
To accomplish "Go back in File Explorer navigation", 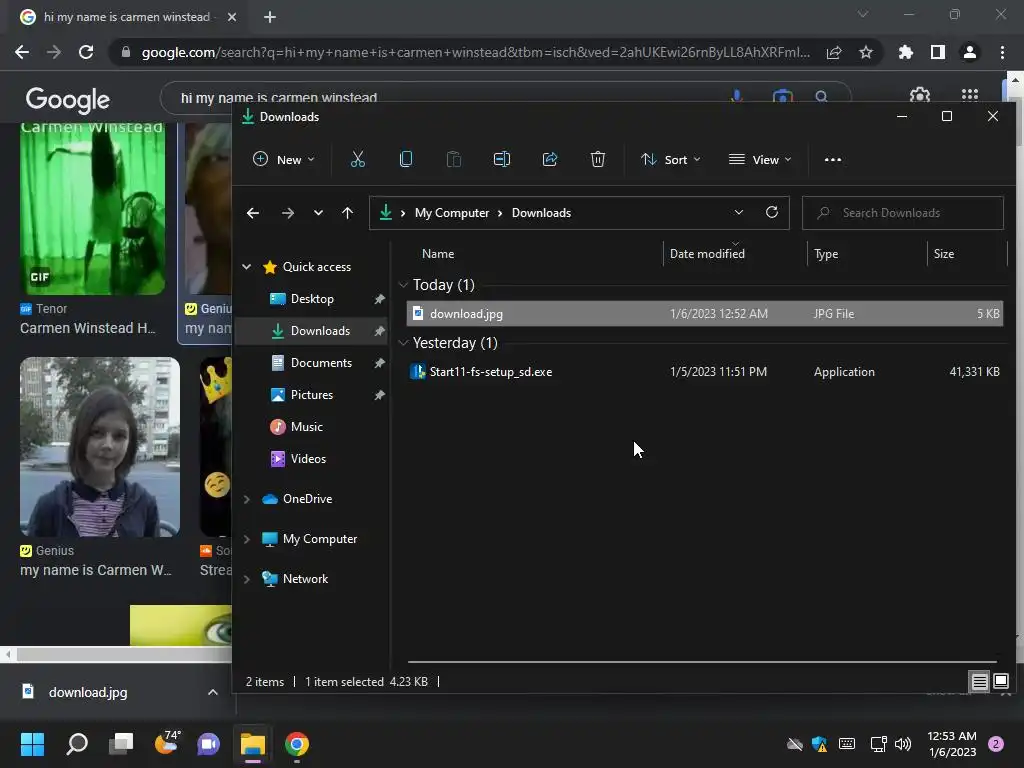I will click(x=253, y=213).
